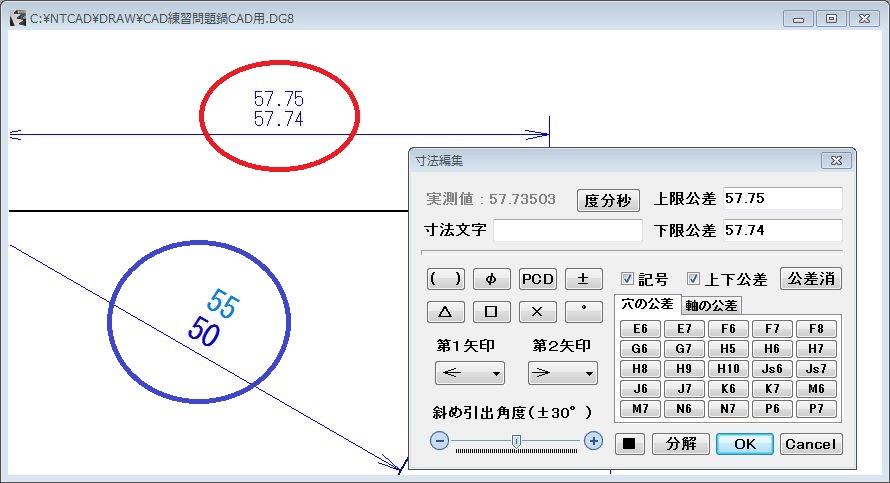Click the 度分秒 button
Image resolution: width=890 pixels, height=483 pixels.
tap(608, 200)
